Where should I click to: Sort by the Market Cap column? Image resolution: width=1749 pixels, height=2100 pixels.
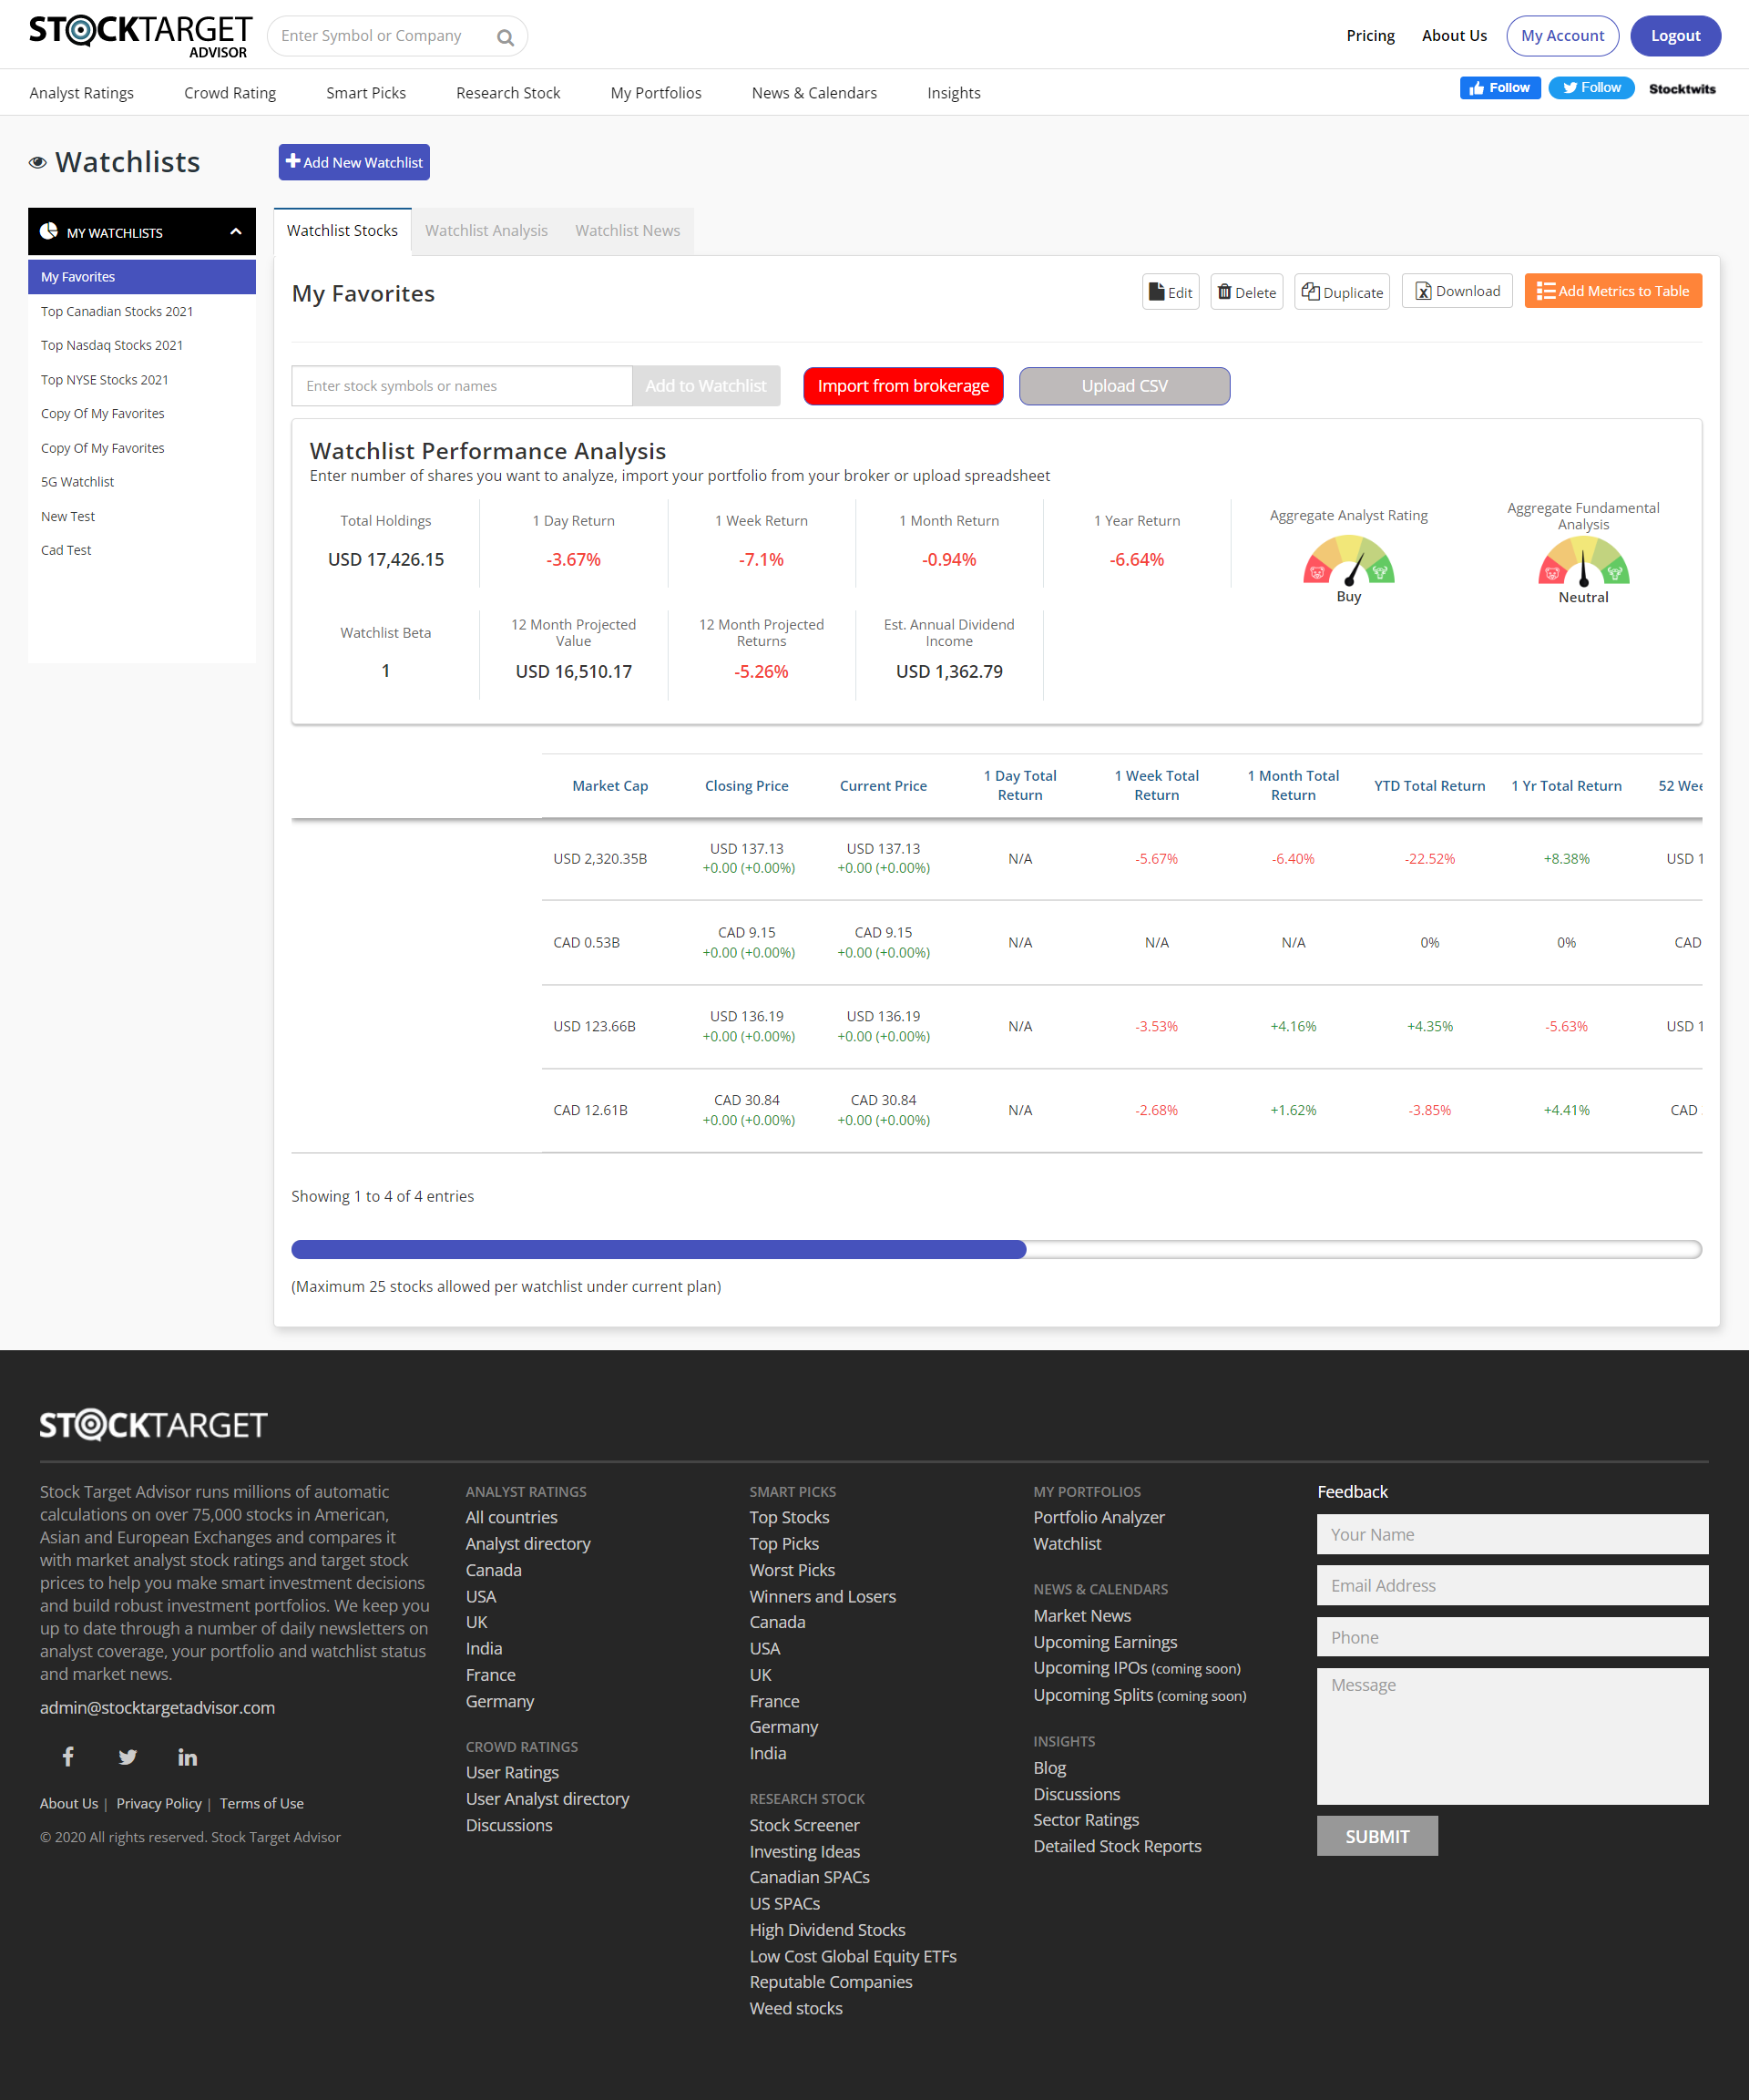click(x=610, y=786)
